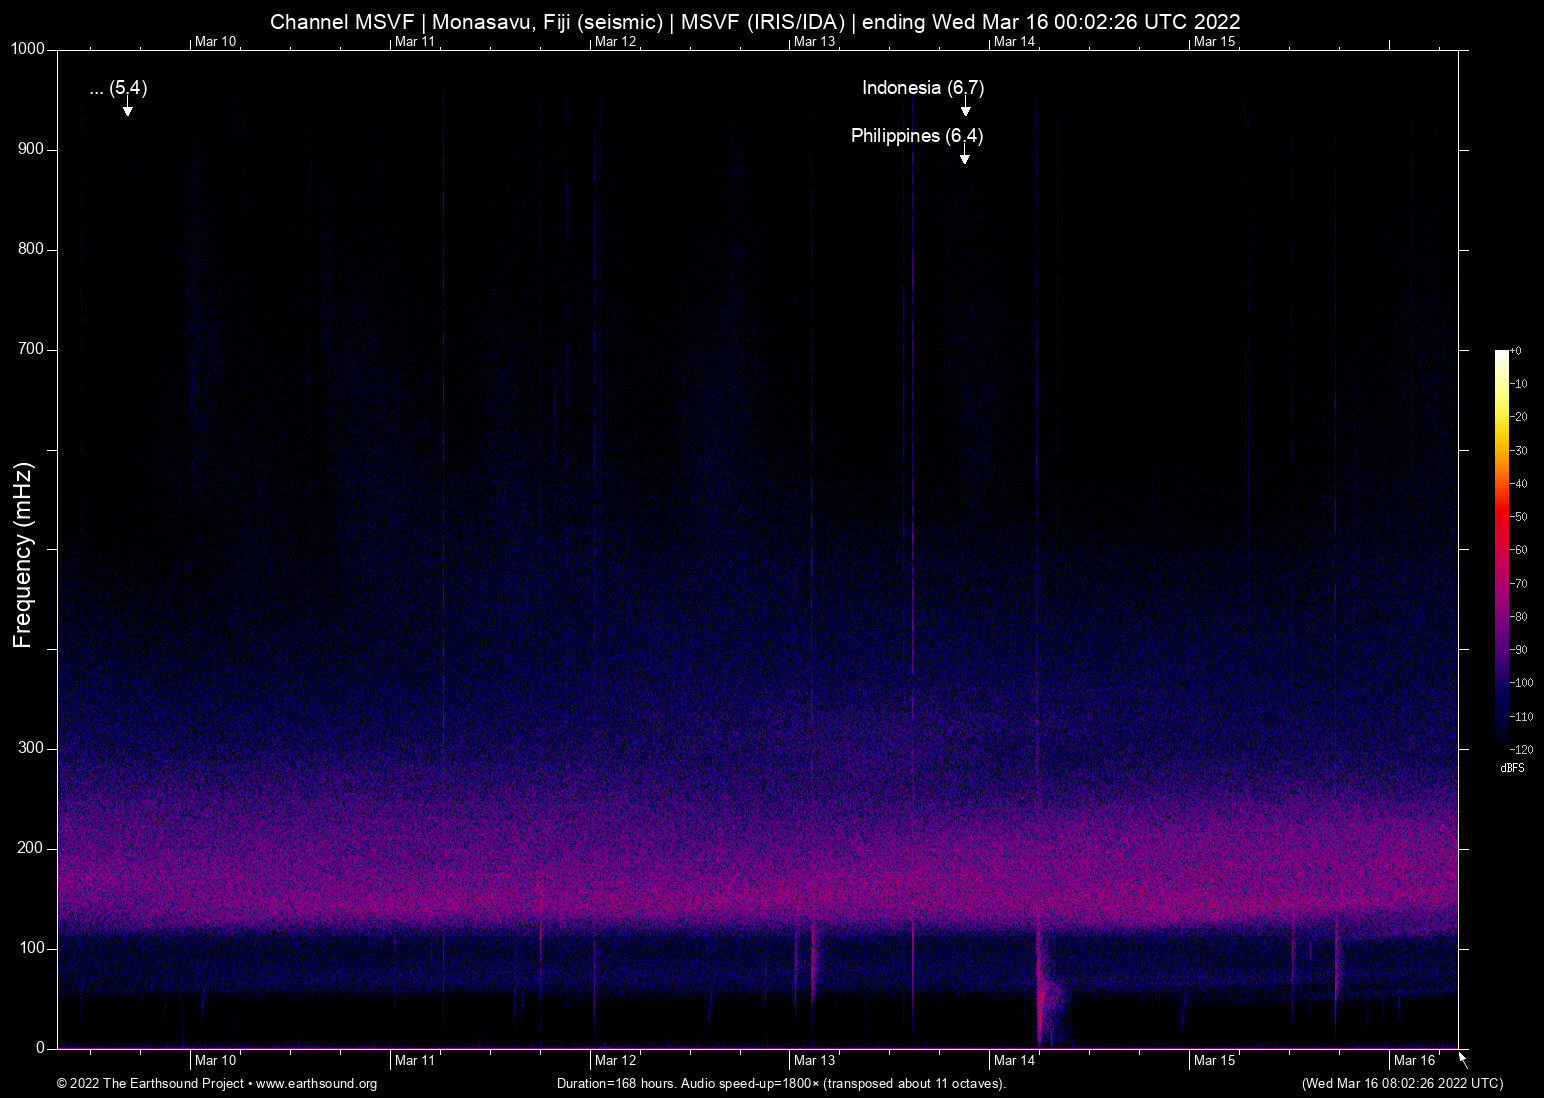1544x1098 pixels.
Task: Click the arrow beneath the (5.4) event label
Action: tap(127, 108)
